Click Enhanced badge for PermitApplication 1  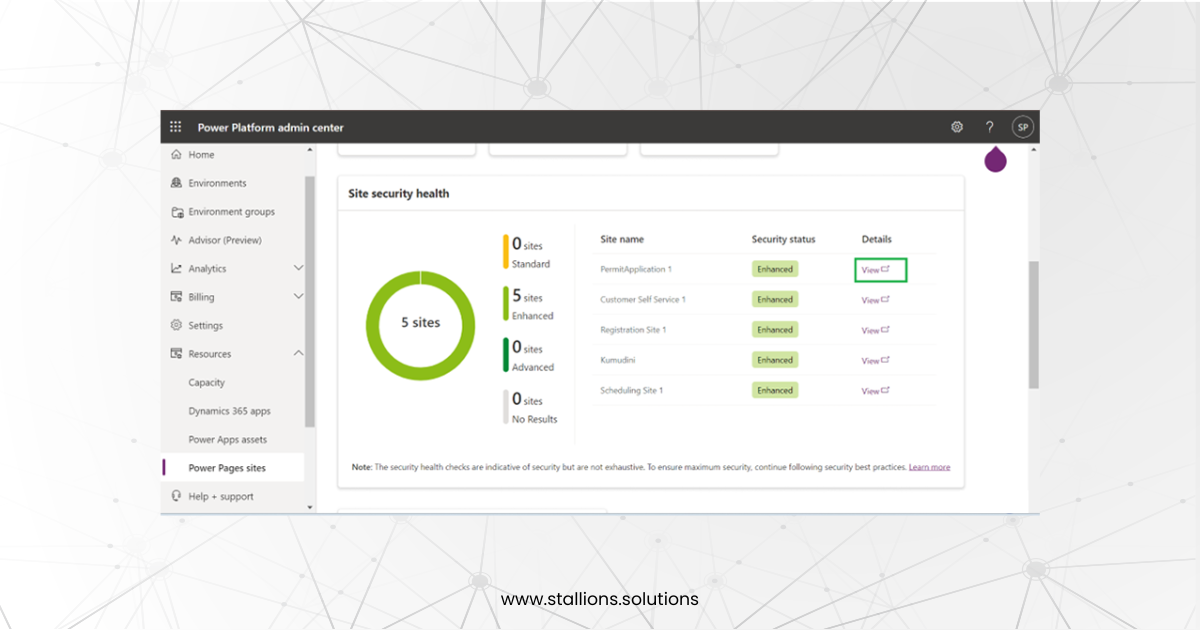click(x=775, y=269)
